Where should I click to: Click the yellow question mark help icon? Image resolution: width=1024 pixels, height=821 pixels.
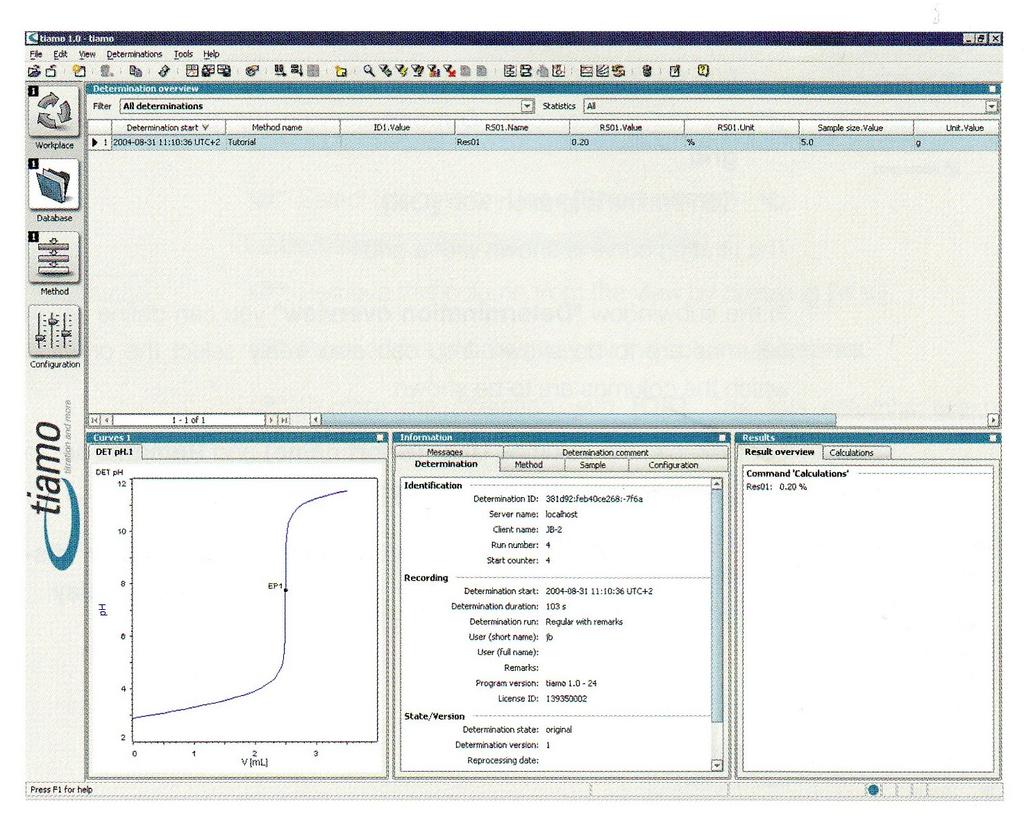[703, 71]
